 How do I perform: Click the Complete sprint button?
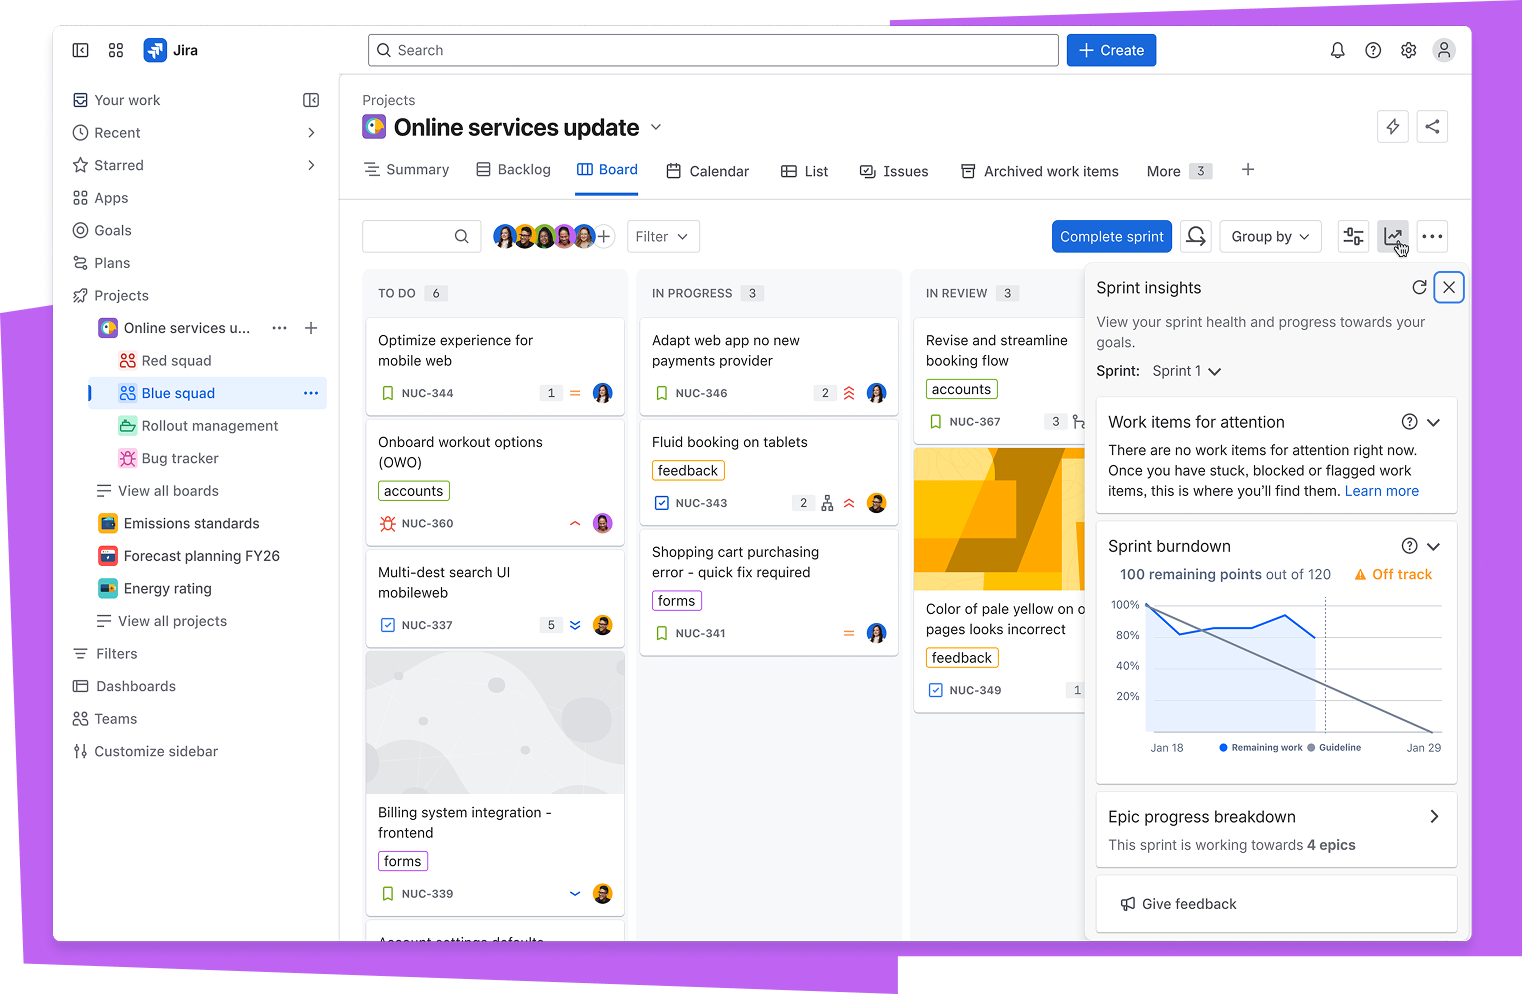click(1111, 237)
